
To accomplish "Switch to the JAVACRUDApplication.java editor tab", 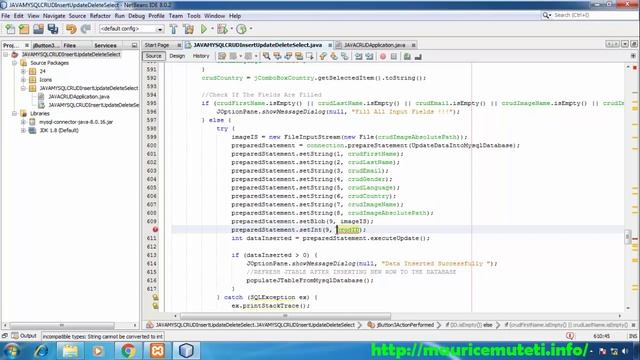I will (x=374, y=45).
